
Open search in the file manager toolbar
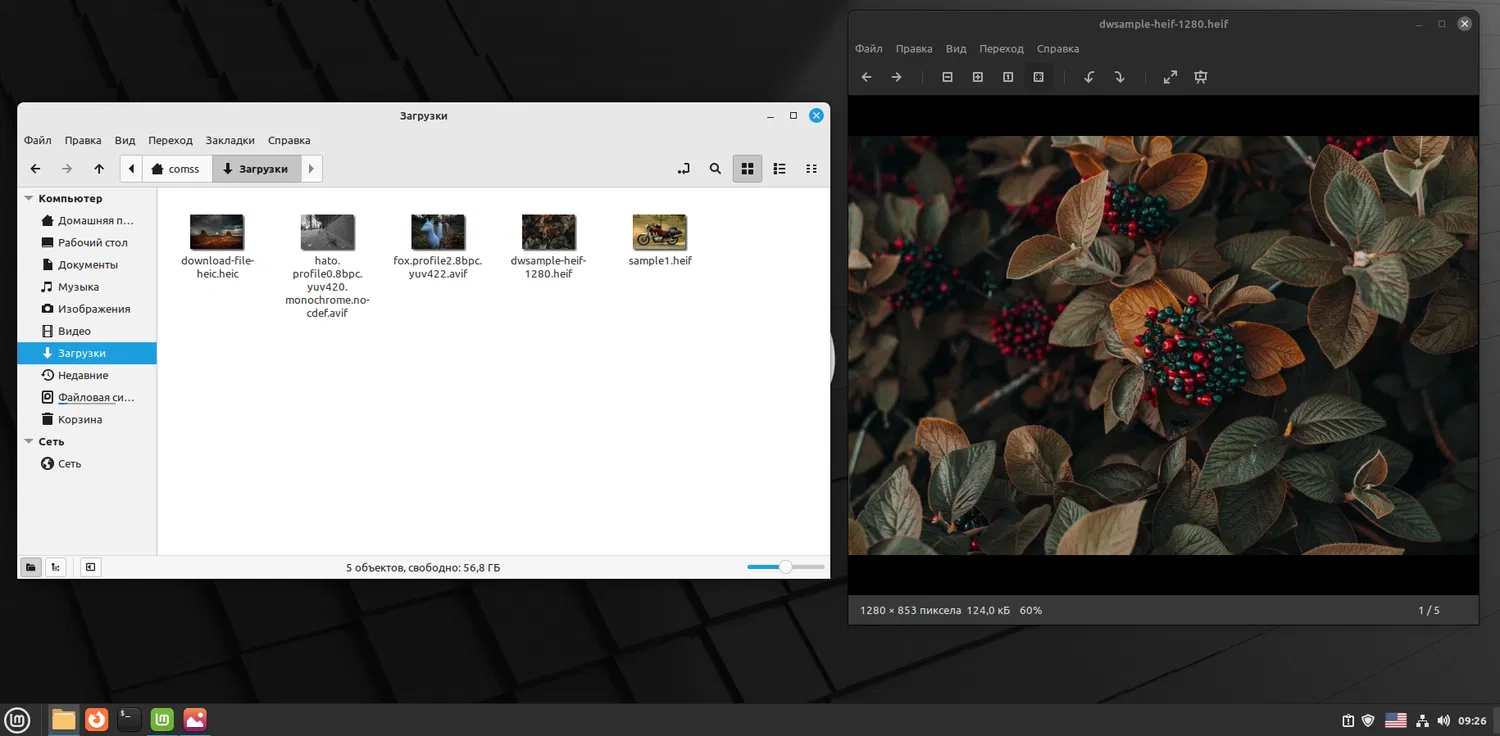point(715,169)
